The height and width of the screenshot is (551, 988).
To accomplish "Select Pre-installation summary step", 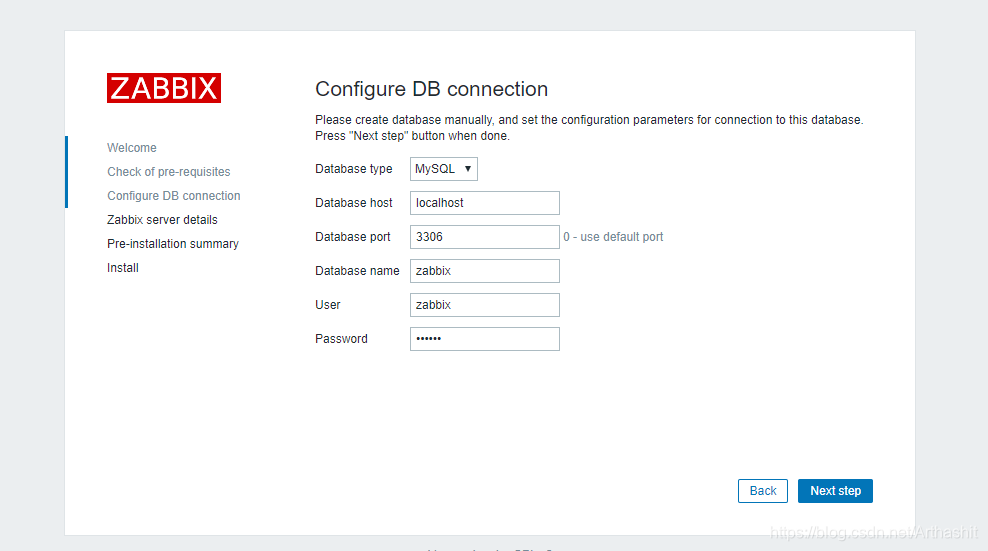I will coord(173,243).
